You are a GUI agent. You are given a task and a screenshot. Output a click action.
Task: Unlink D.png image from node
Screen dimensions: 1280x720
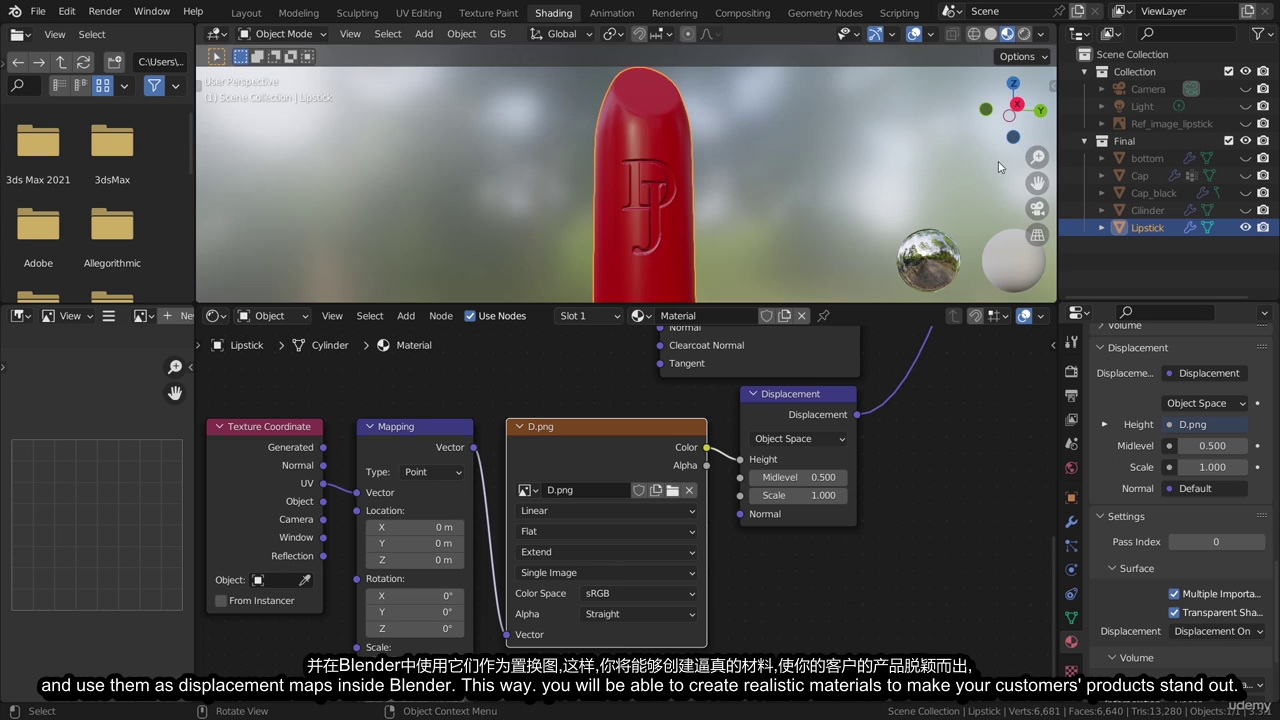point(689,490)
